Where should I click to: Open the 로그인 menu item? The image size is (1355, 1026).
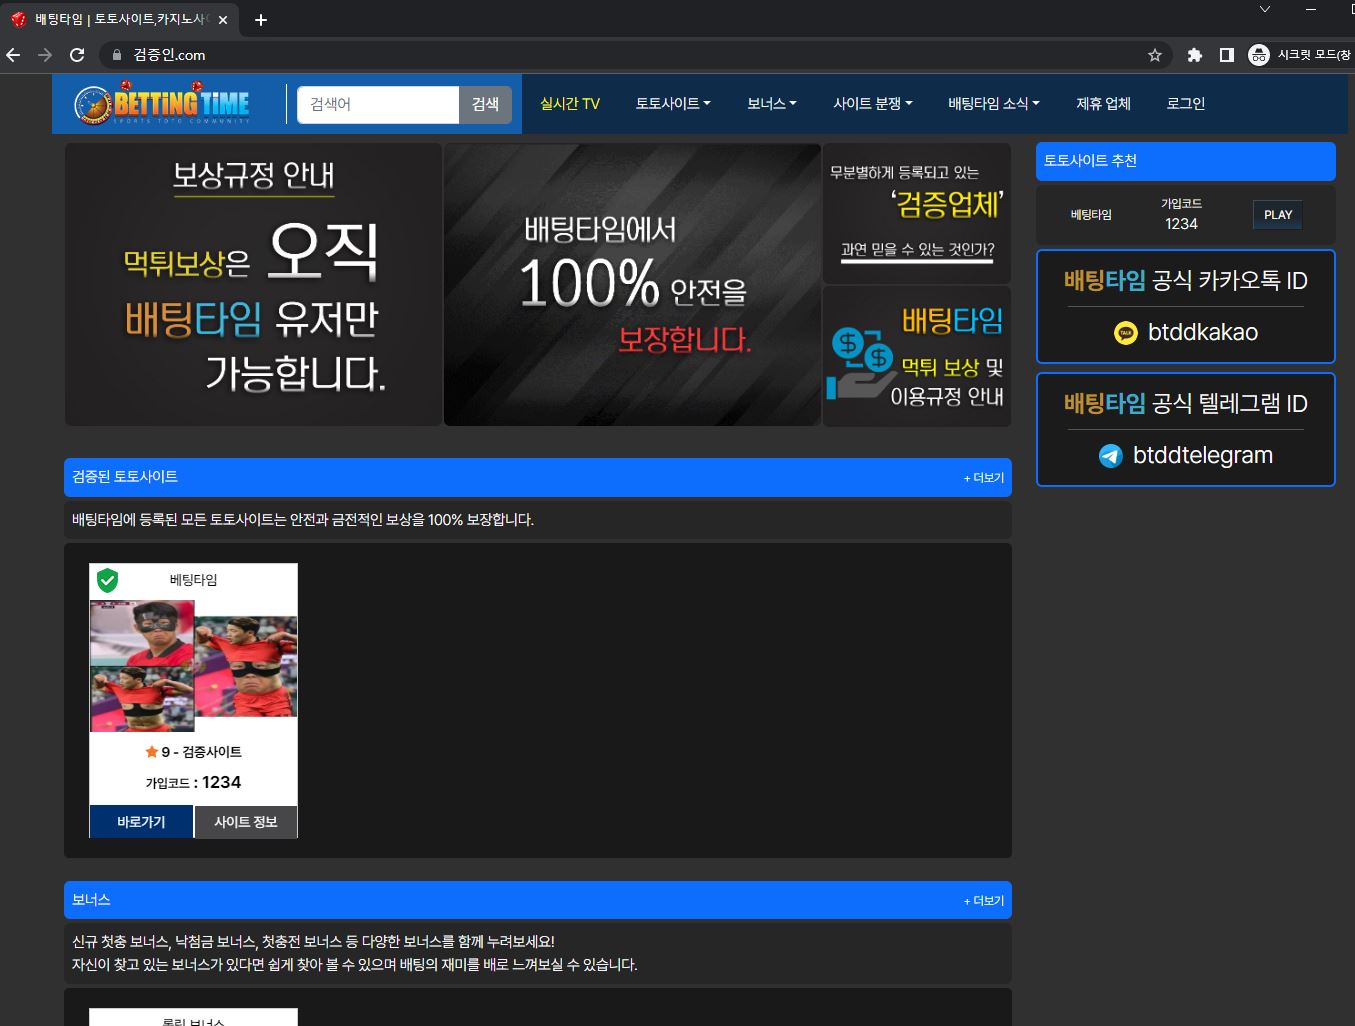(1186, 104)
